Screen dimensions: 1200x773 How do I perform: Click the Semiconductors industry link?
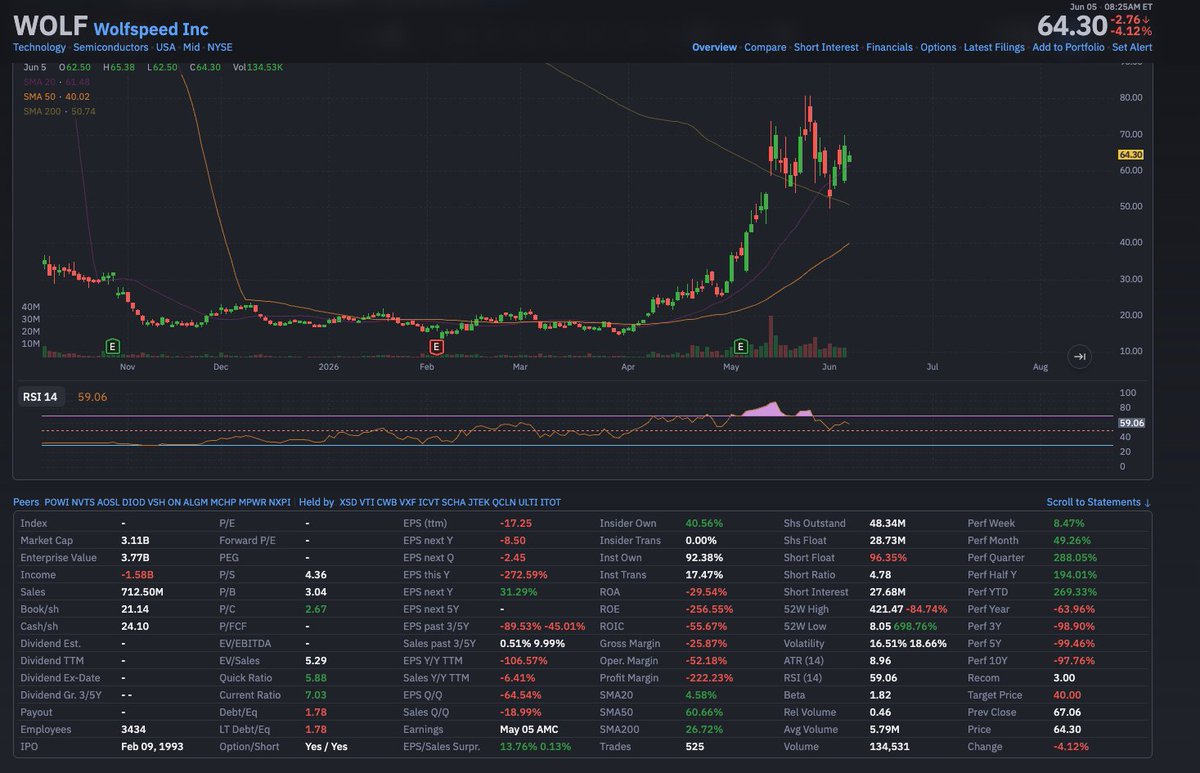tap(111, 47)
